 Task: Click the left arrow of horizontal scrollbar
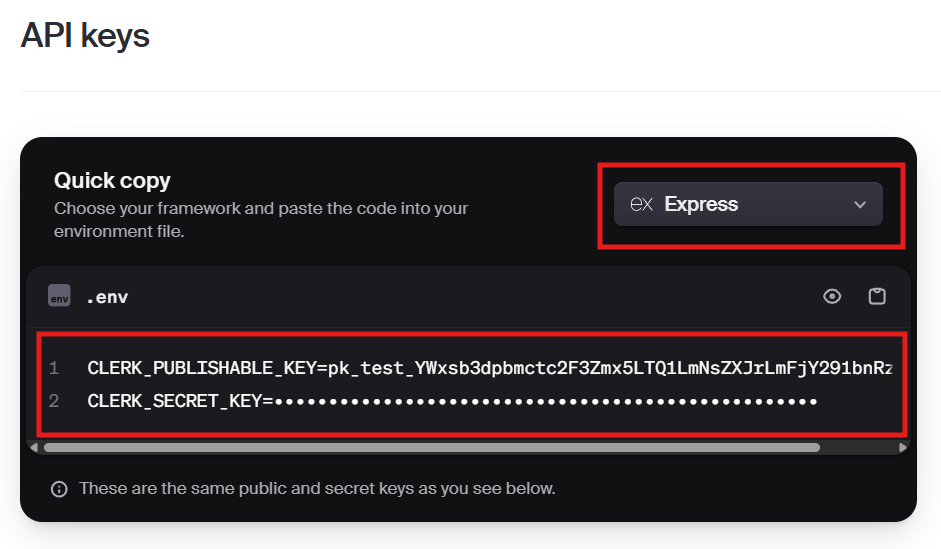pos(34,448)
